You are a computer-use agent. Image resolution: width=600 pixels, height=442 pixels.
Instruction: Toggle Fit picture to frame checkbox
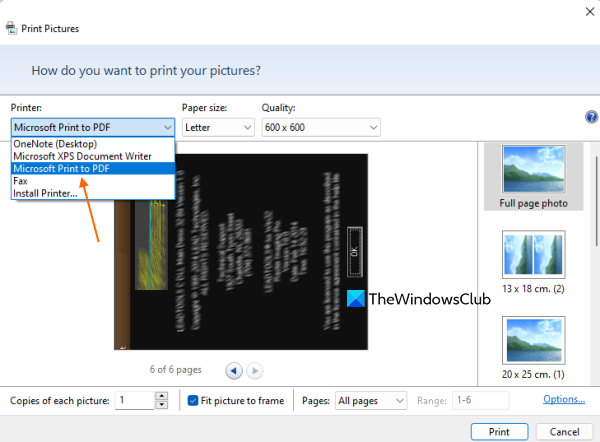[x=193, y=400]
